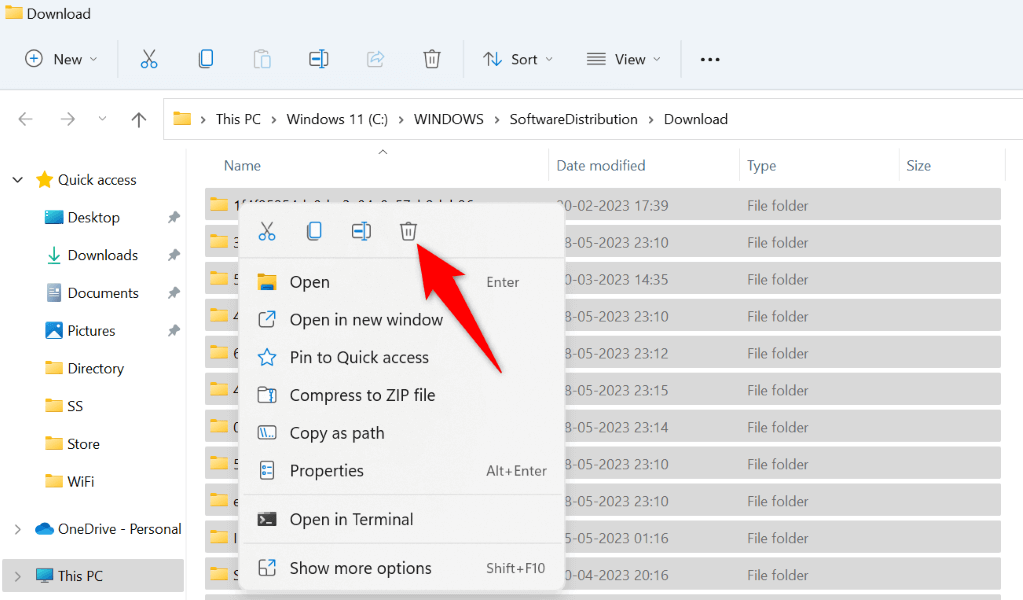Image resolution: width=1023 pixels, height=600 pixels.
Task: Go back with the left arrow
Action: tap(25, 119)
